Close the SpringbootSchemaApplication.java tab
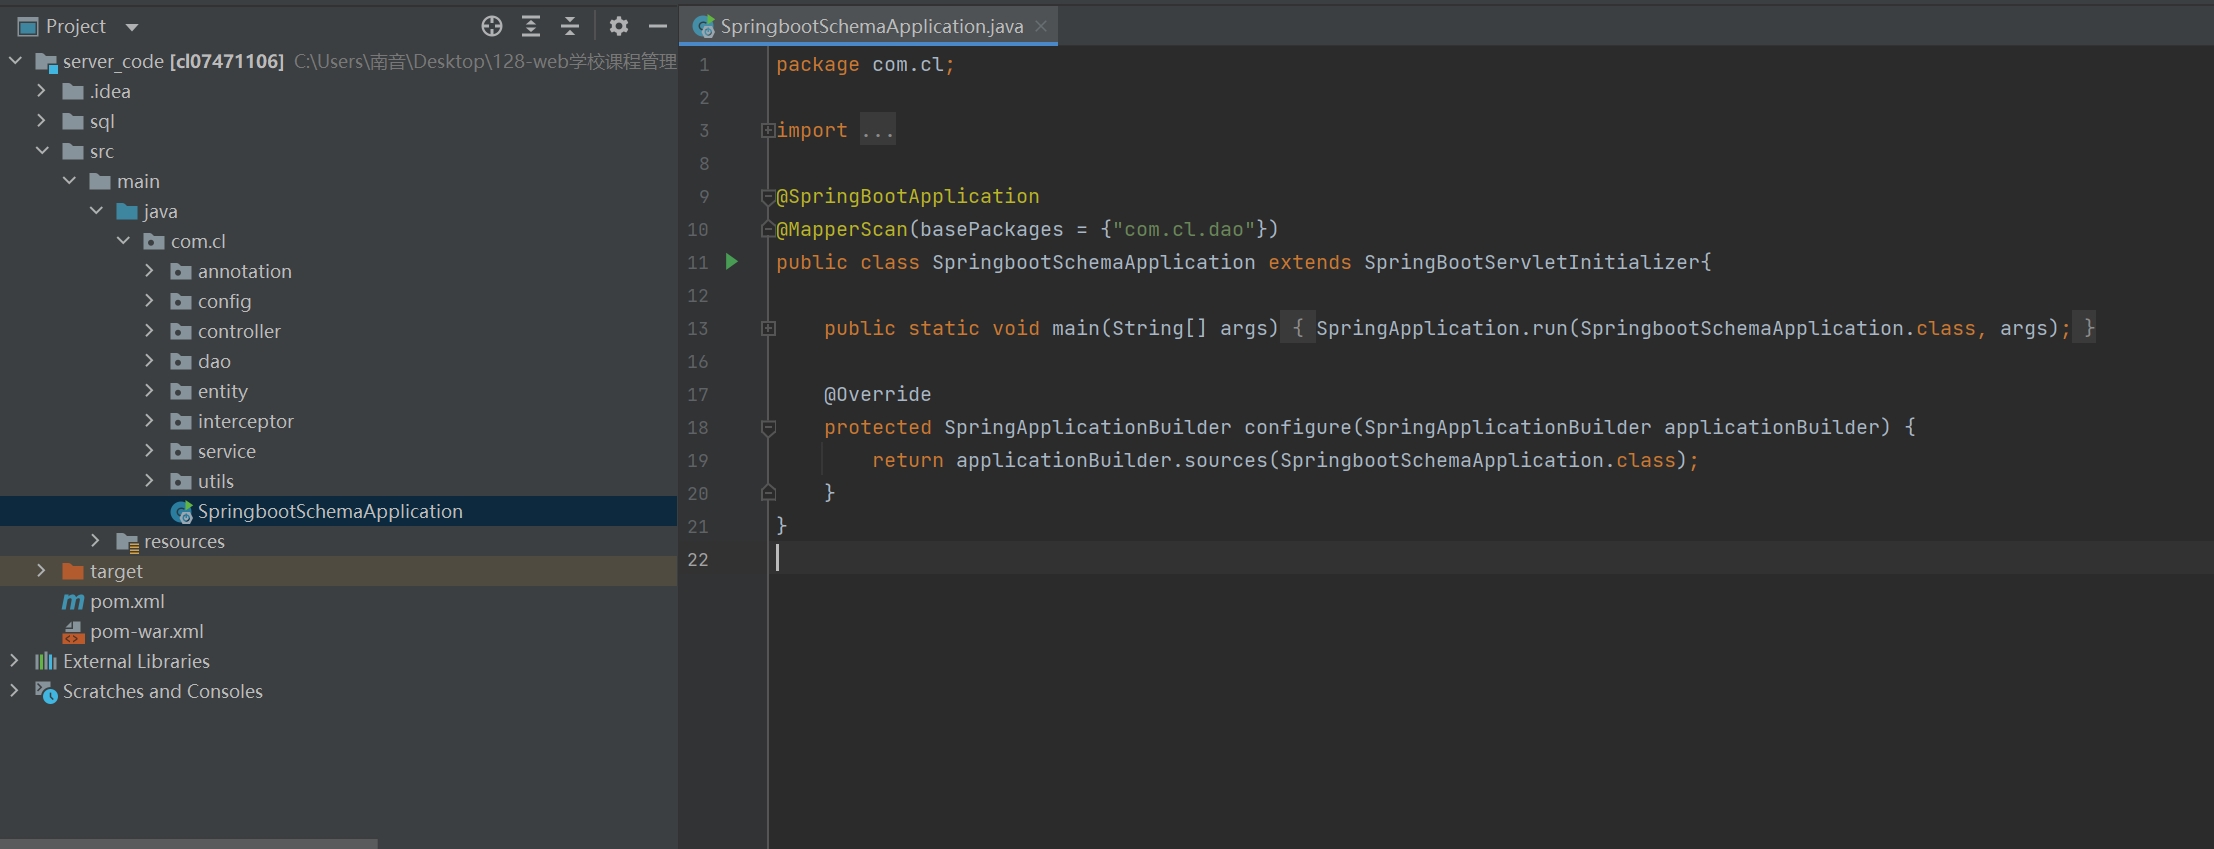The height and width of the screenshot is (849, 2214). [1041, 26]
